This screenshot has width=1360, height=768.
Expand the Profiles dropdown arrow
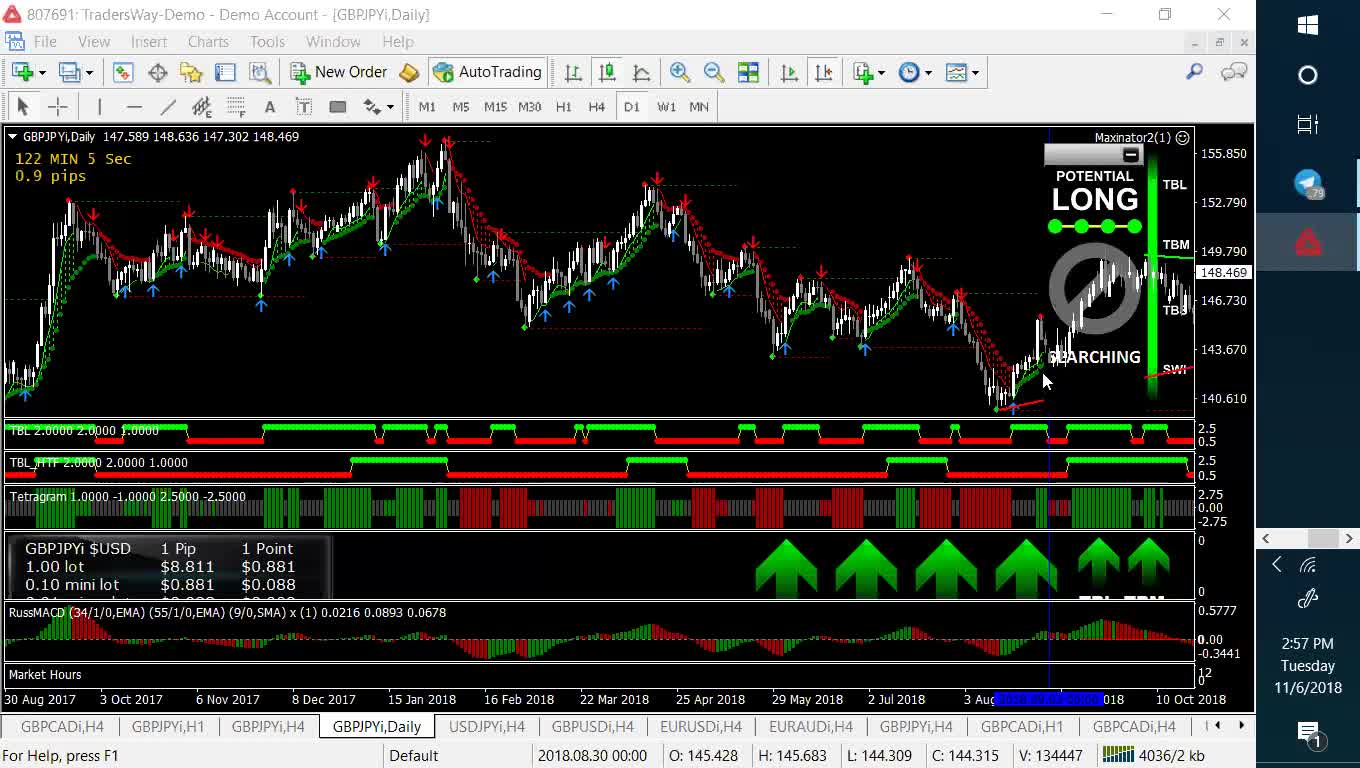[89, 72]
